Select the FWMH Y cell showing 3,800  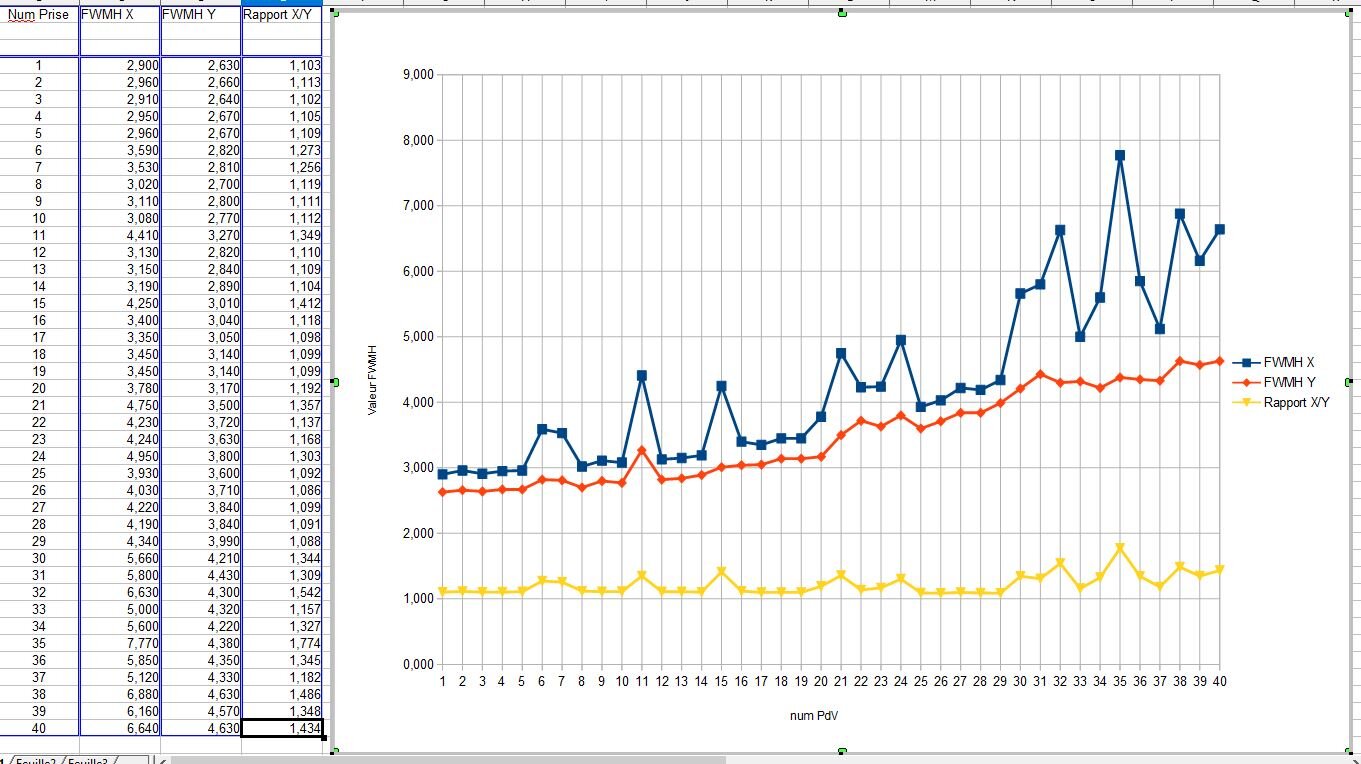click(x=201, y=456)
